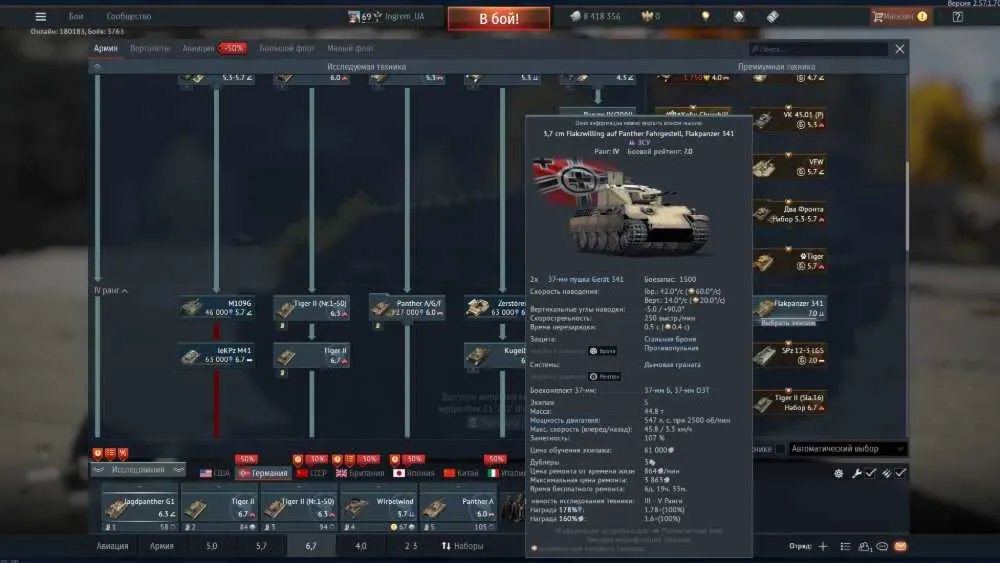Open the contacts and friends icon
The image size is (1000, 563).
(x=864, y=546)
